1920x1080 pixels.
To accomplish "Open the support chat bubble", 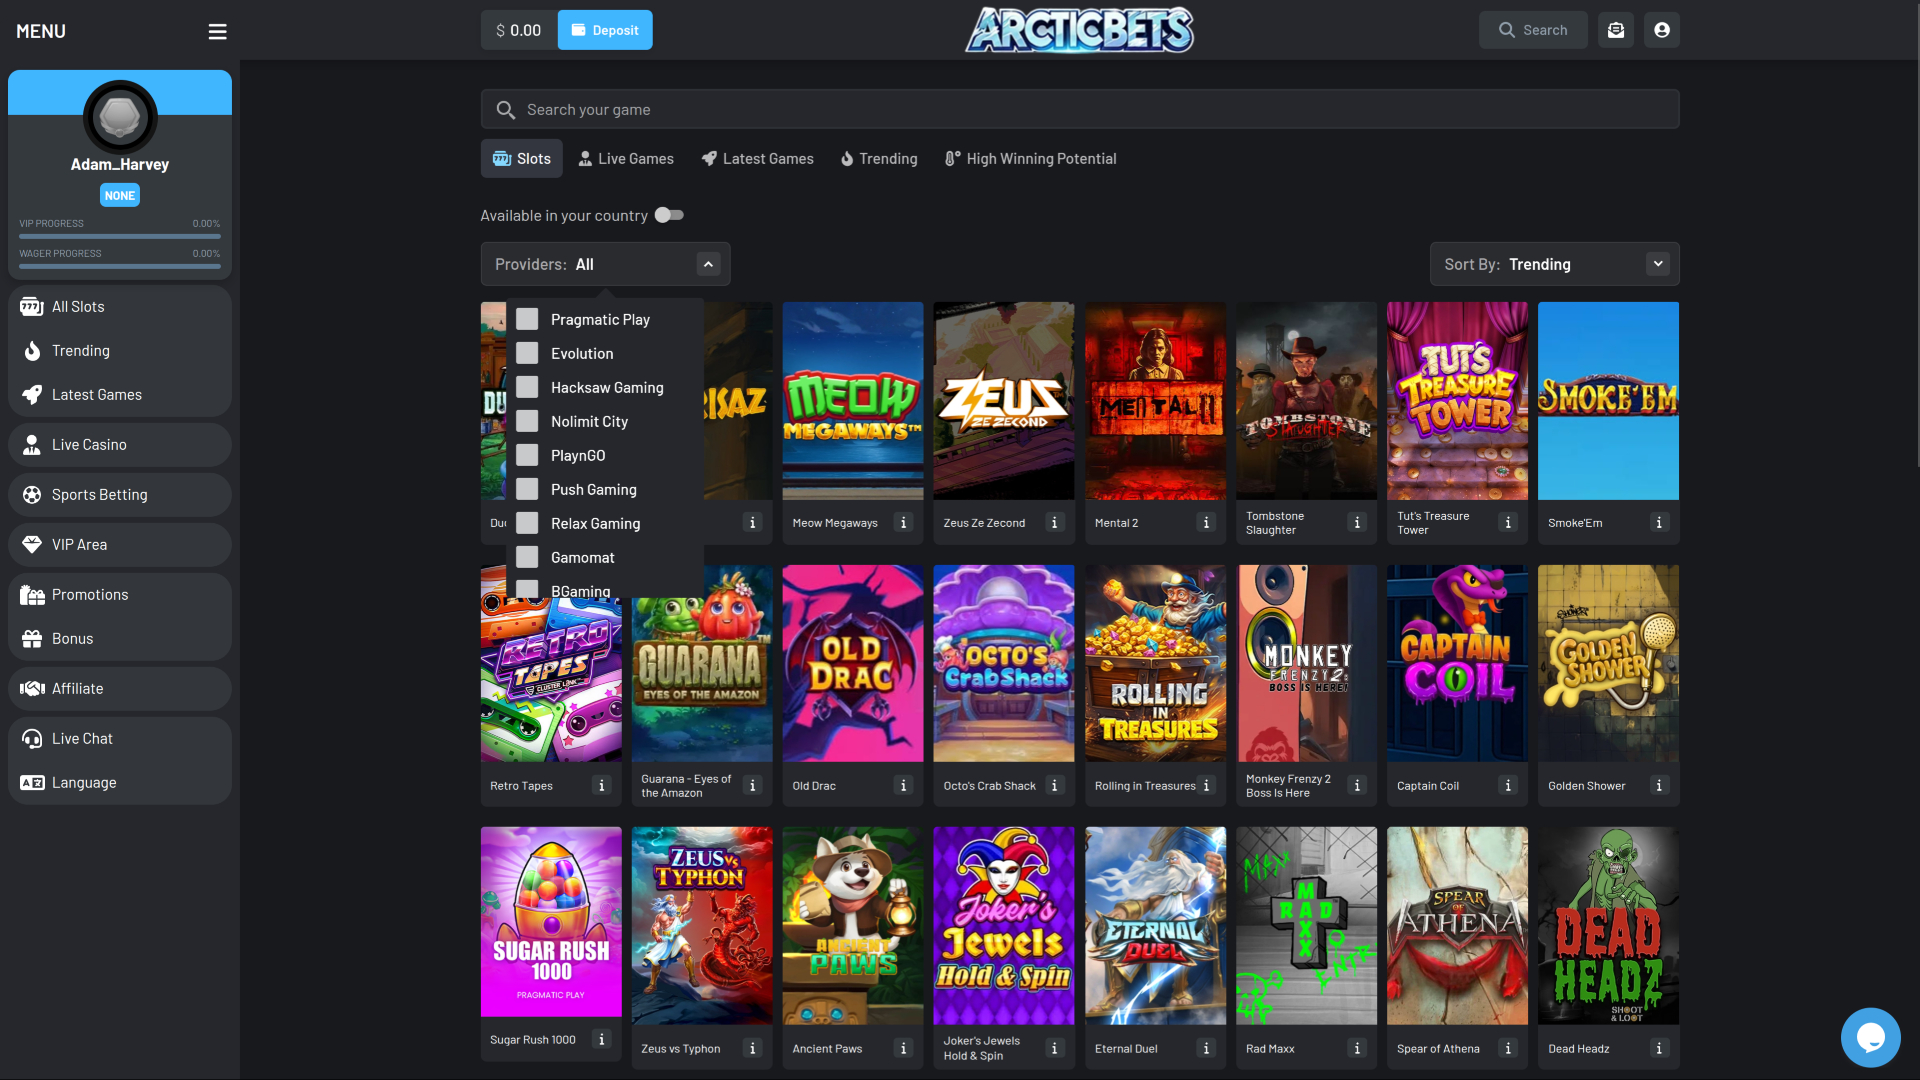I will pyautogui.click(x=1870, y=1037).
